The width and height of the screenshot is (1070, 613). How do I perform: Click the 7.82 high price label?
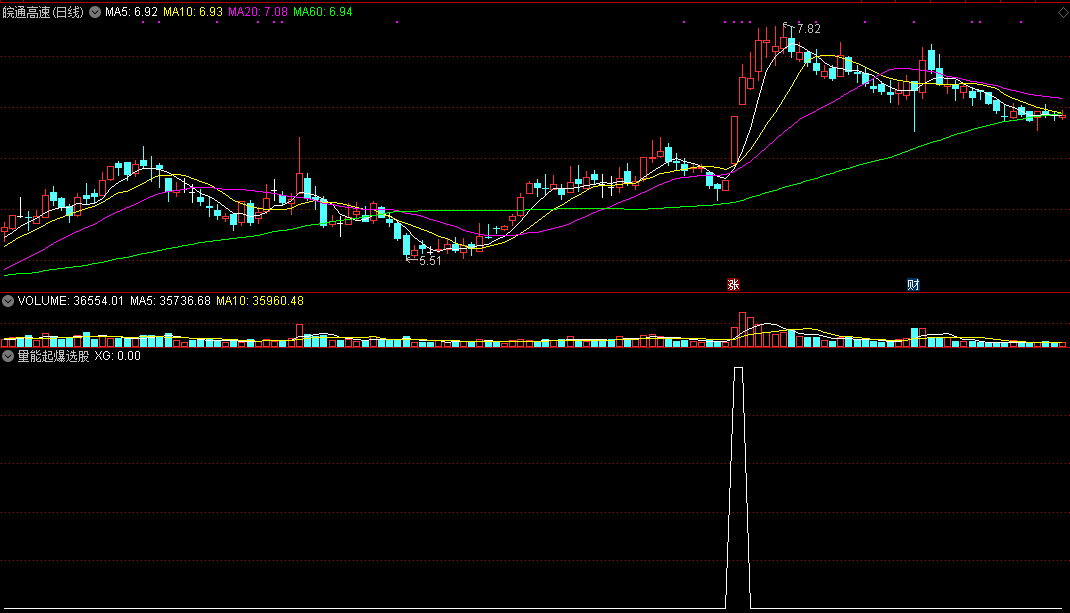click(809, 29)
